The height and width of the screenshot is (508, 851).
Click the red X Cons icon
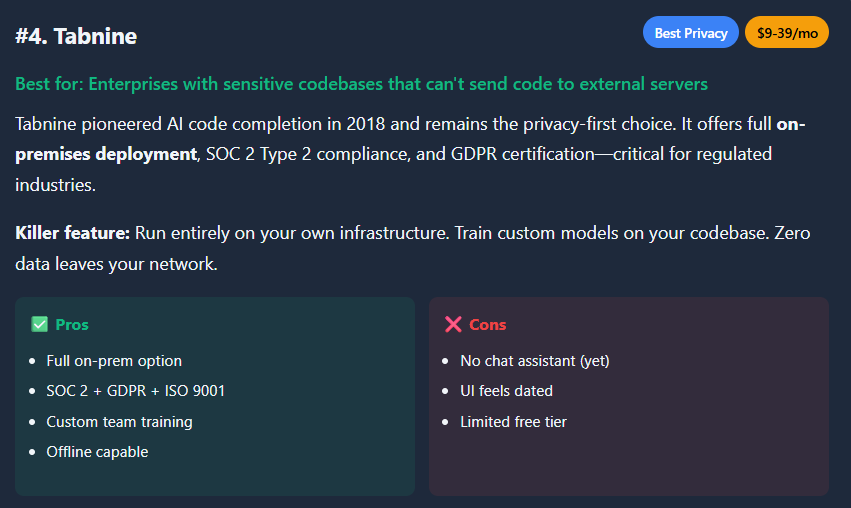tap(453, 324)
